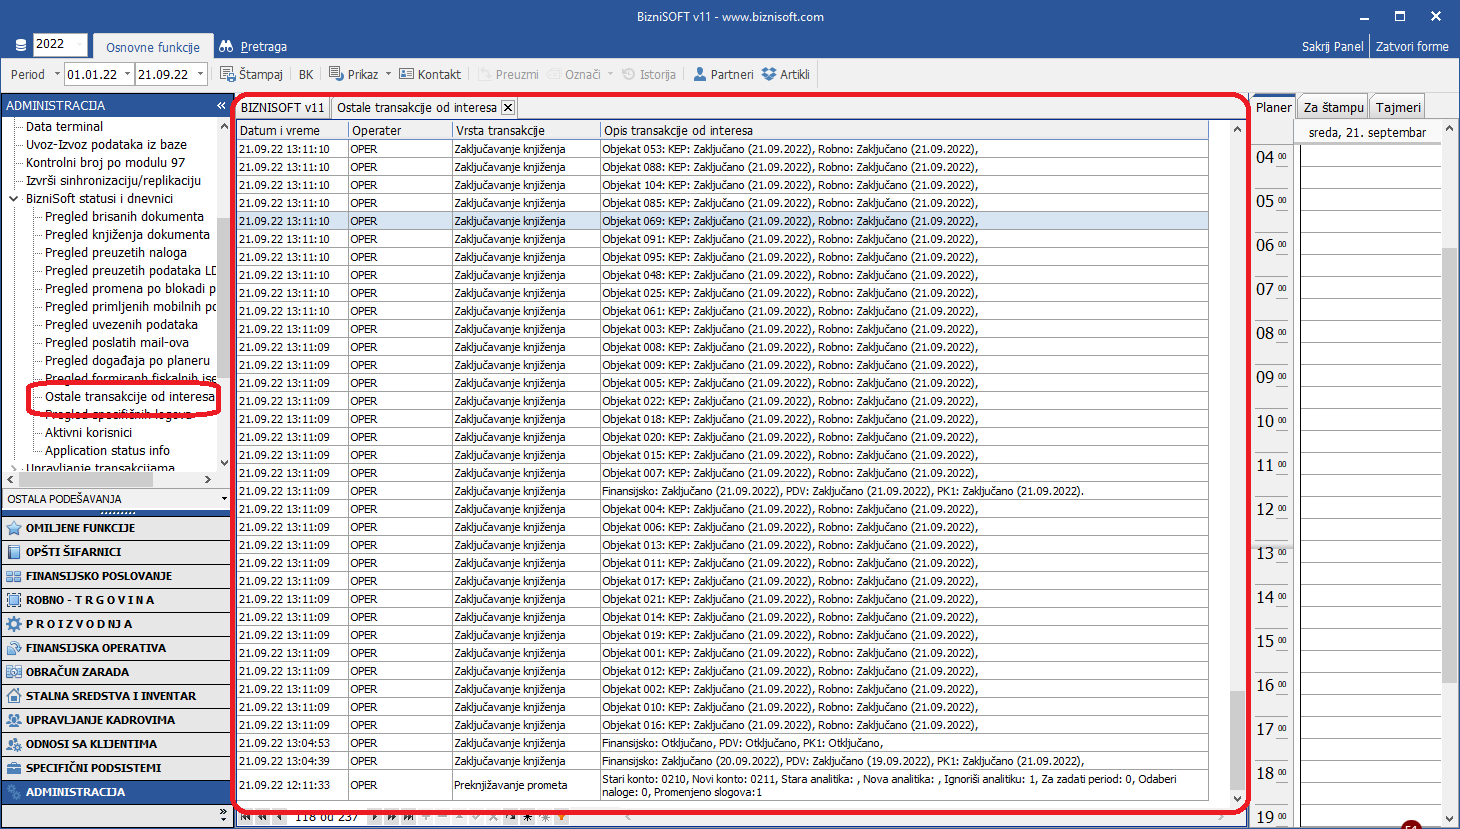Sort by the Vrsta transakcije column header
Image resolution: width=1460 pixels, height=829 pixels.
pos(500,130)
